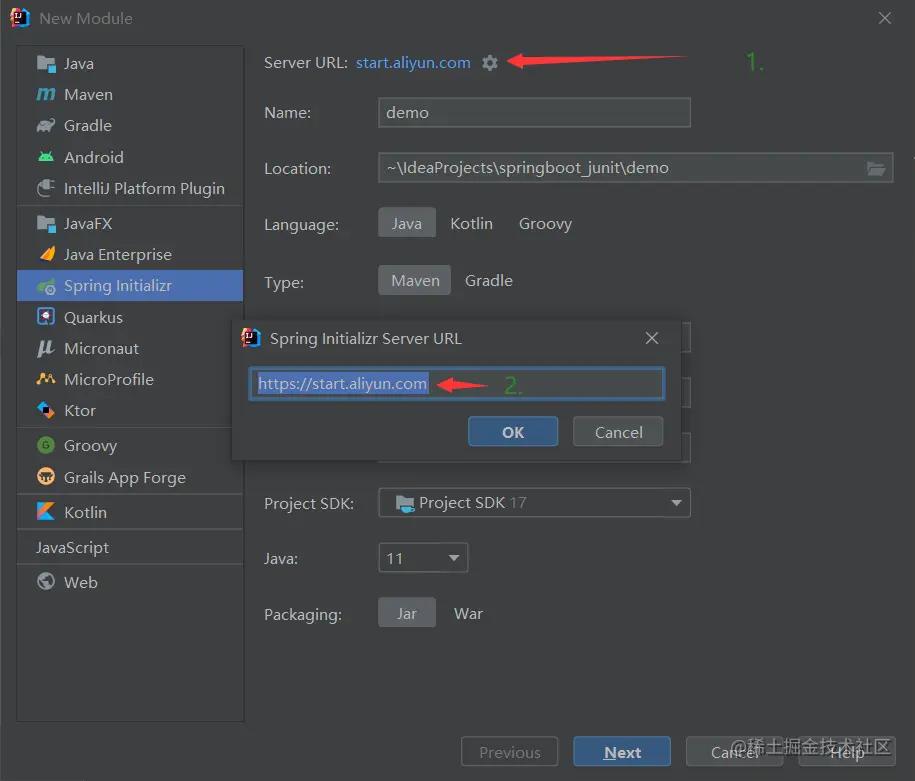Click the Grails App Forge icon

point(46,477)
